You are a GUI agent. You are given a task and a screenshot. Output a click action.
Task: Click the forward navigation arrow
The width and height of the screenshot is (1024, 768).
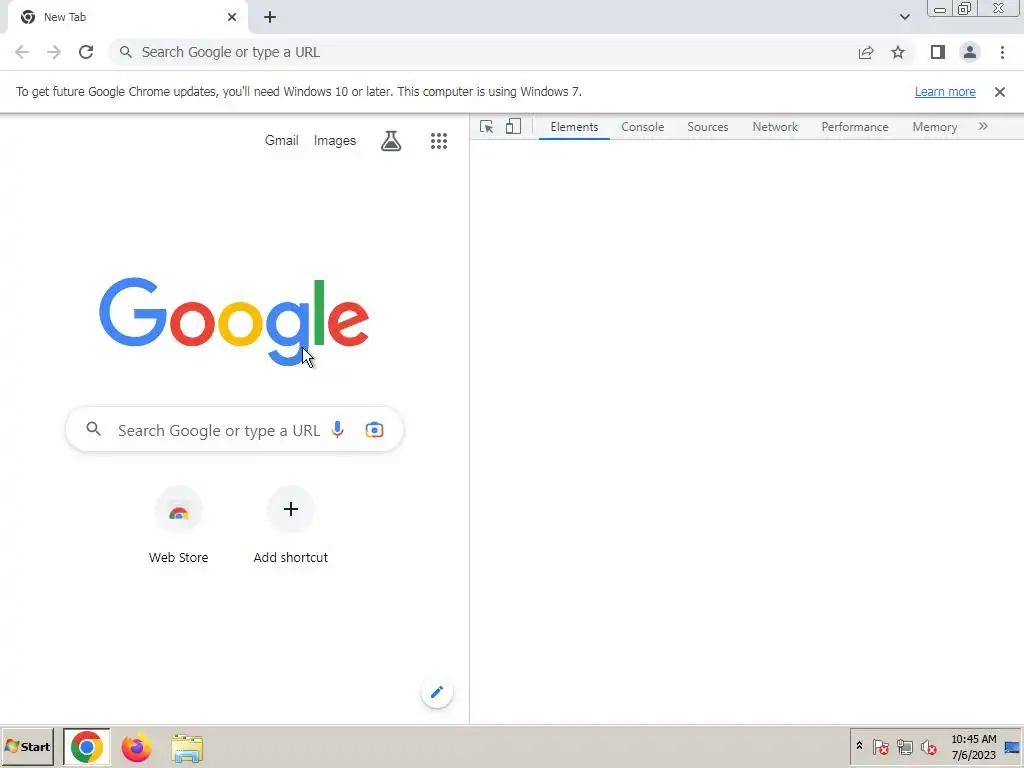(54, 52)
